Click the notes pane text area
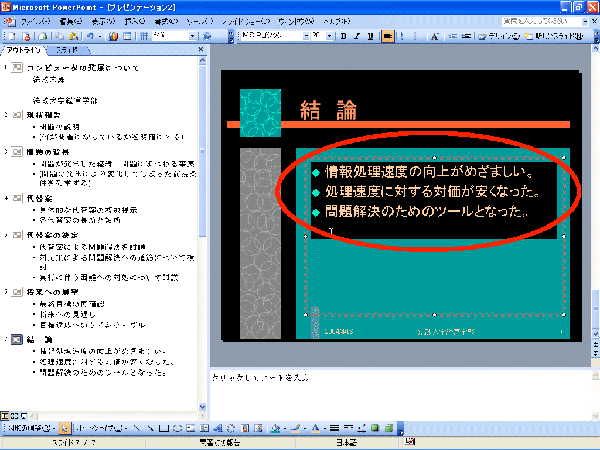The height and width of the screenshot is (450, 600). (401, 395)
